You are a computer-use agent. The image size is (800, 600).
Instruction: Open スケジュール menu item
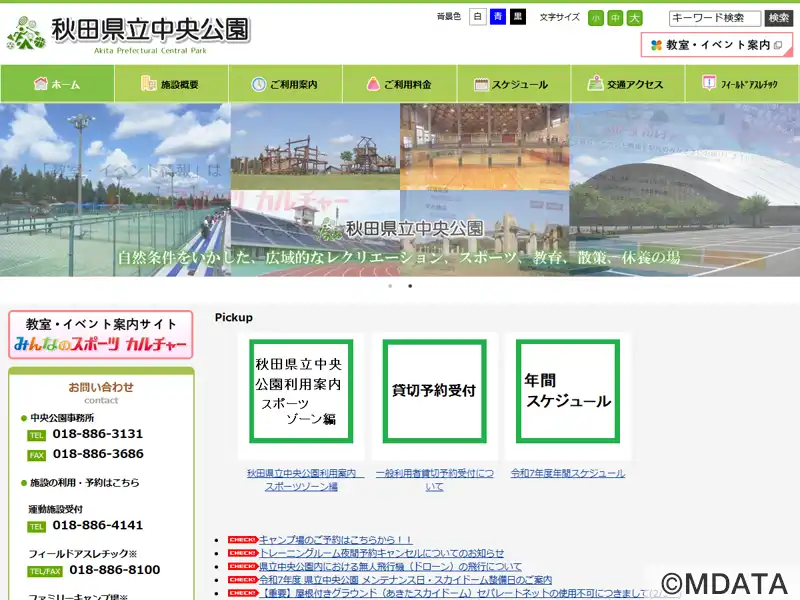pos(514,84)
